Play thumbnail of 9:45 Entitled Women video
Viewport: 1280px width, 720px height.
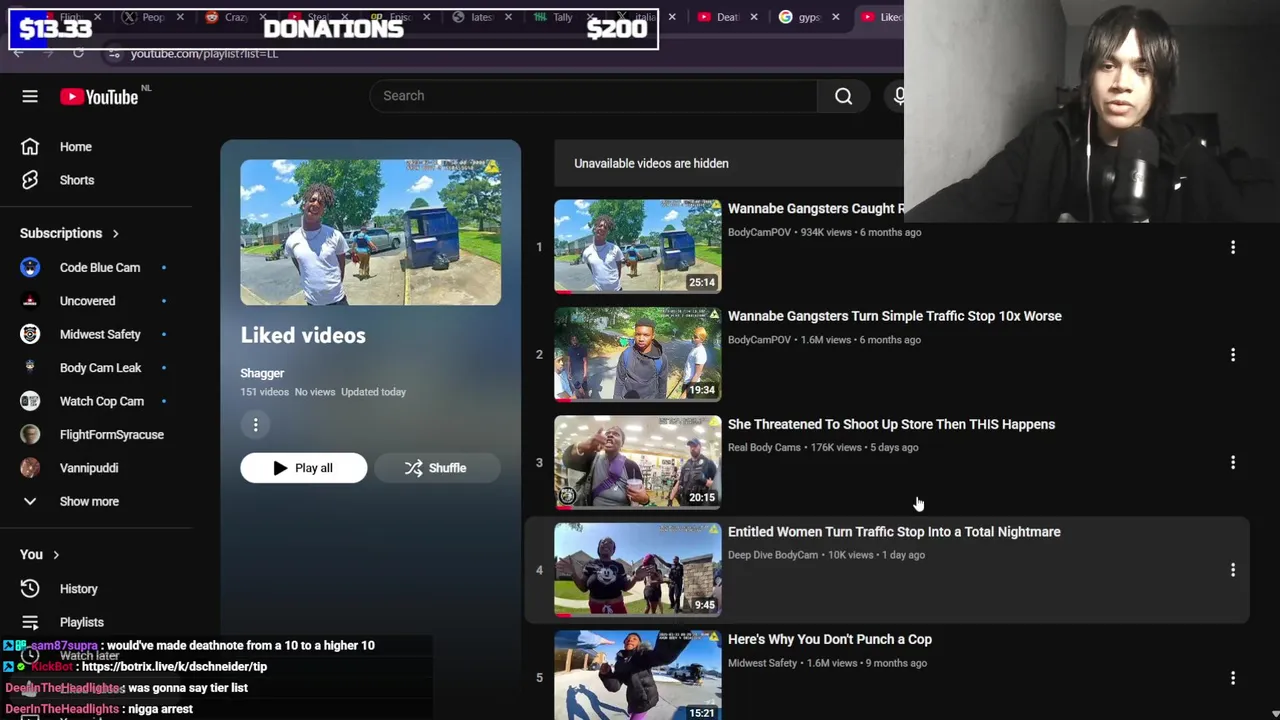638,570
